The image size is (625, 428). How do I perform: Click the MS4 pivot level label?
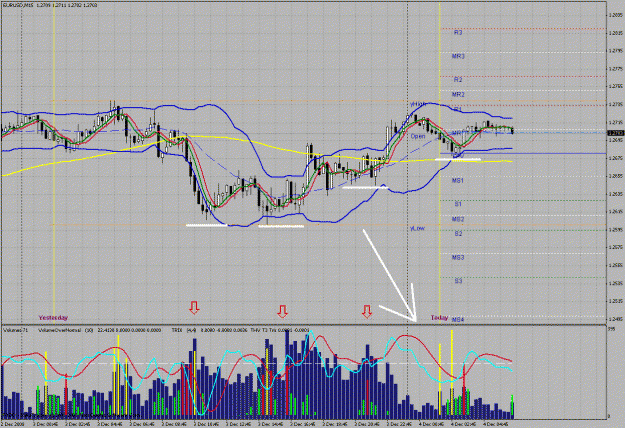click(x=458, y=320)
